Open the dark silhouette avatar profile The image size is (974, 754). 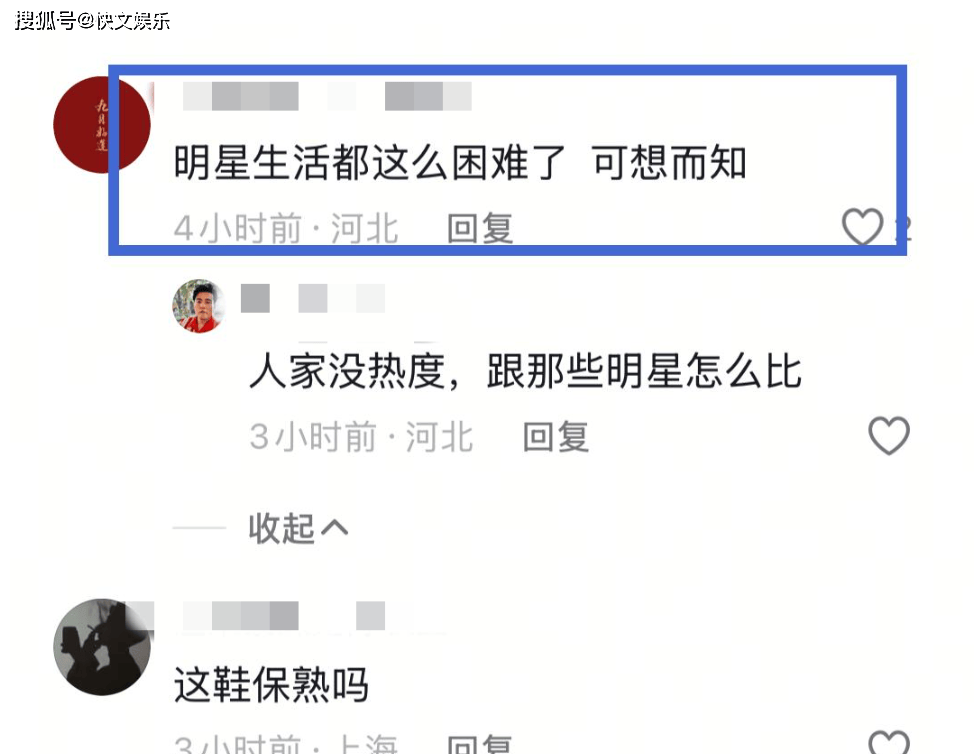[102, 647]
